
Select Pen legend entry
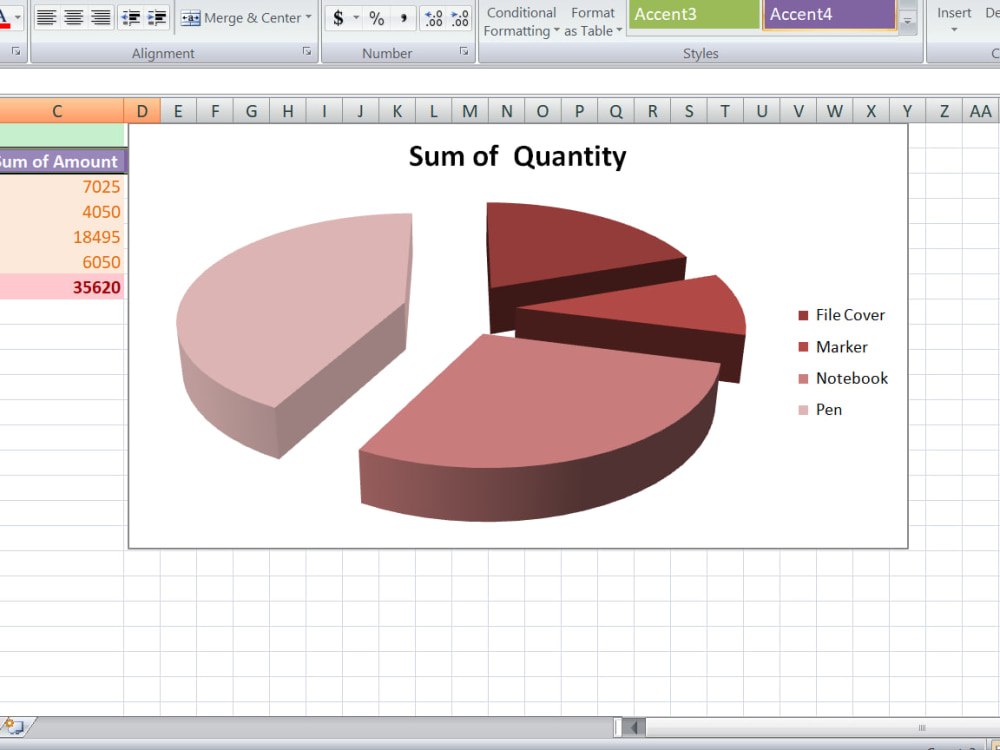click(x=820, y=409)
